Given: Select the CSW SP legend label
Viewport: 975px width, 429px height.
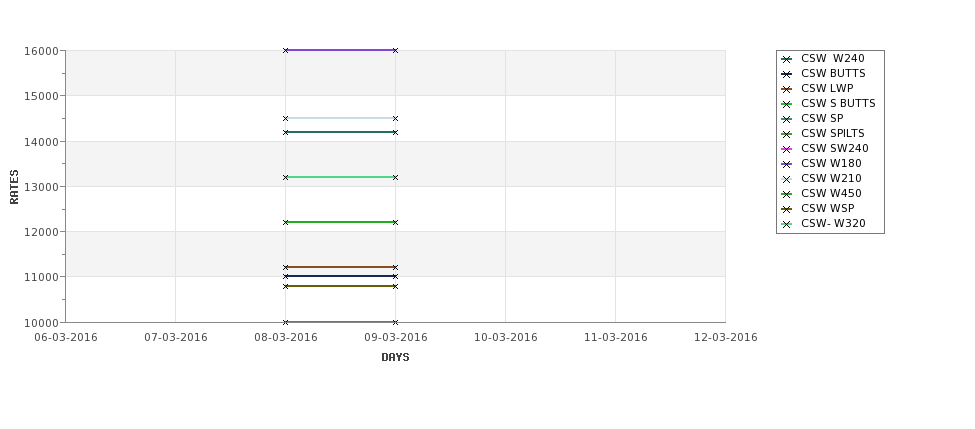Looking at the screenshot, I should (x=822, y=118).
